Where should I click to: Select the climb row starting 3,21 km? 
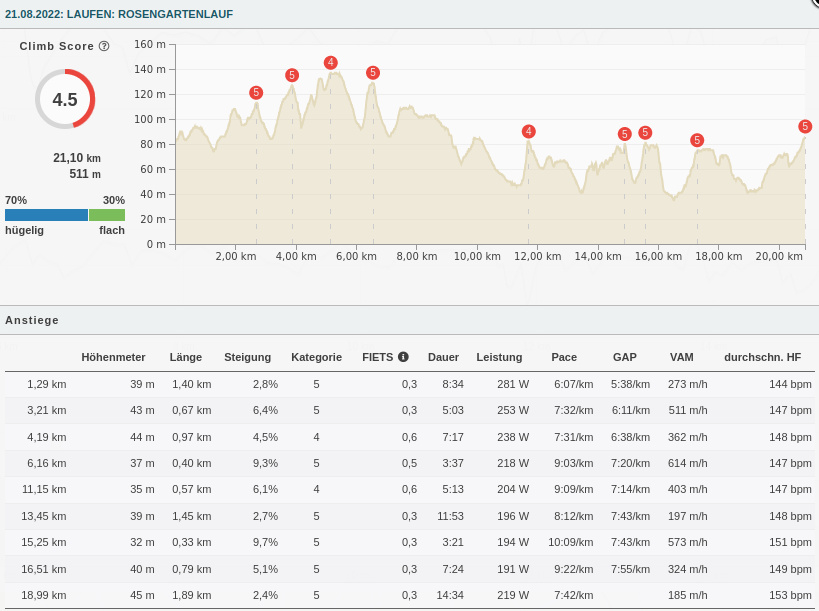(x=410, y=410)
